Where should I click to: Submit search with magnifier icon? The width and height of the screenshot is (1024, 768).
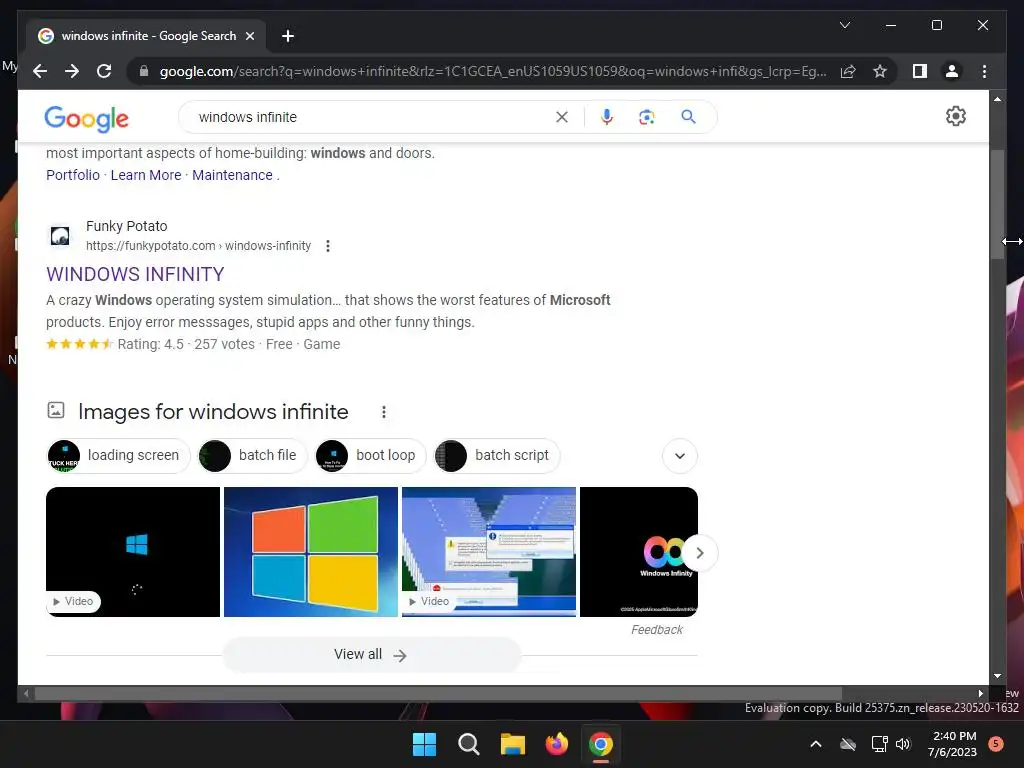pos(688,117)
